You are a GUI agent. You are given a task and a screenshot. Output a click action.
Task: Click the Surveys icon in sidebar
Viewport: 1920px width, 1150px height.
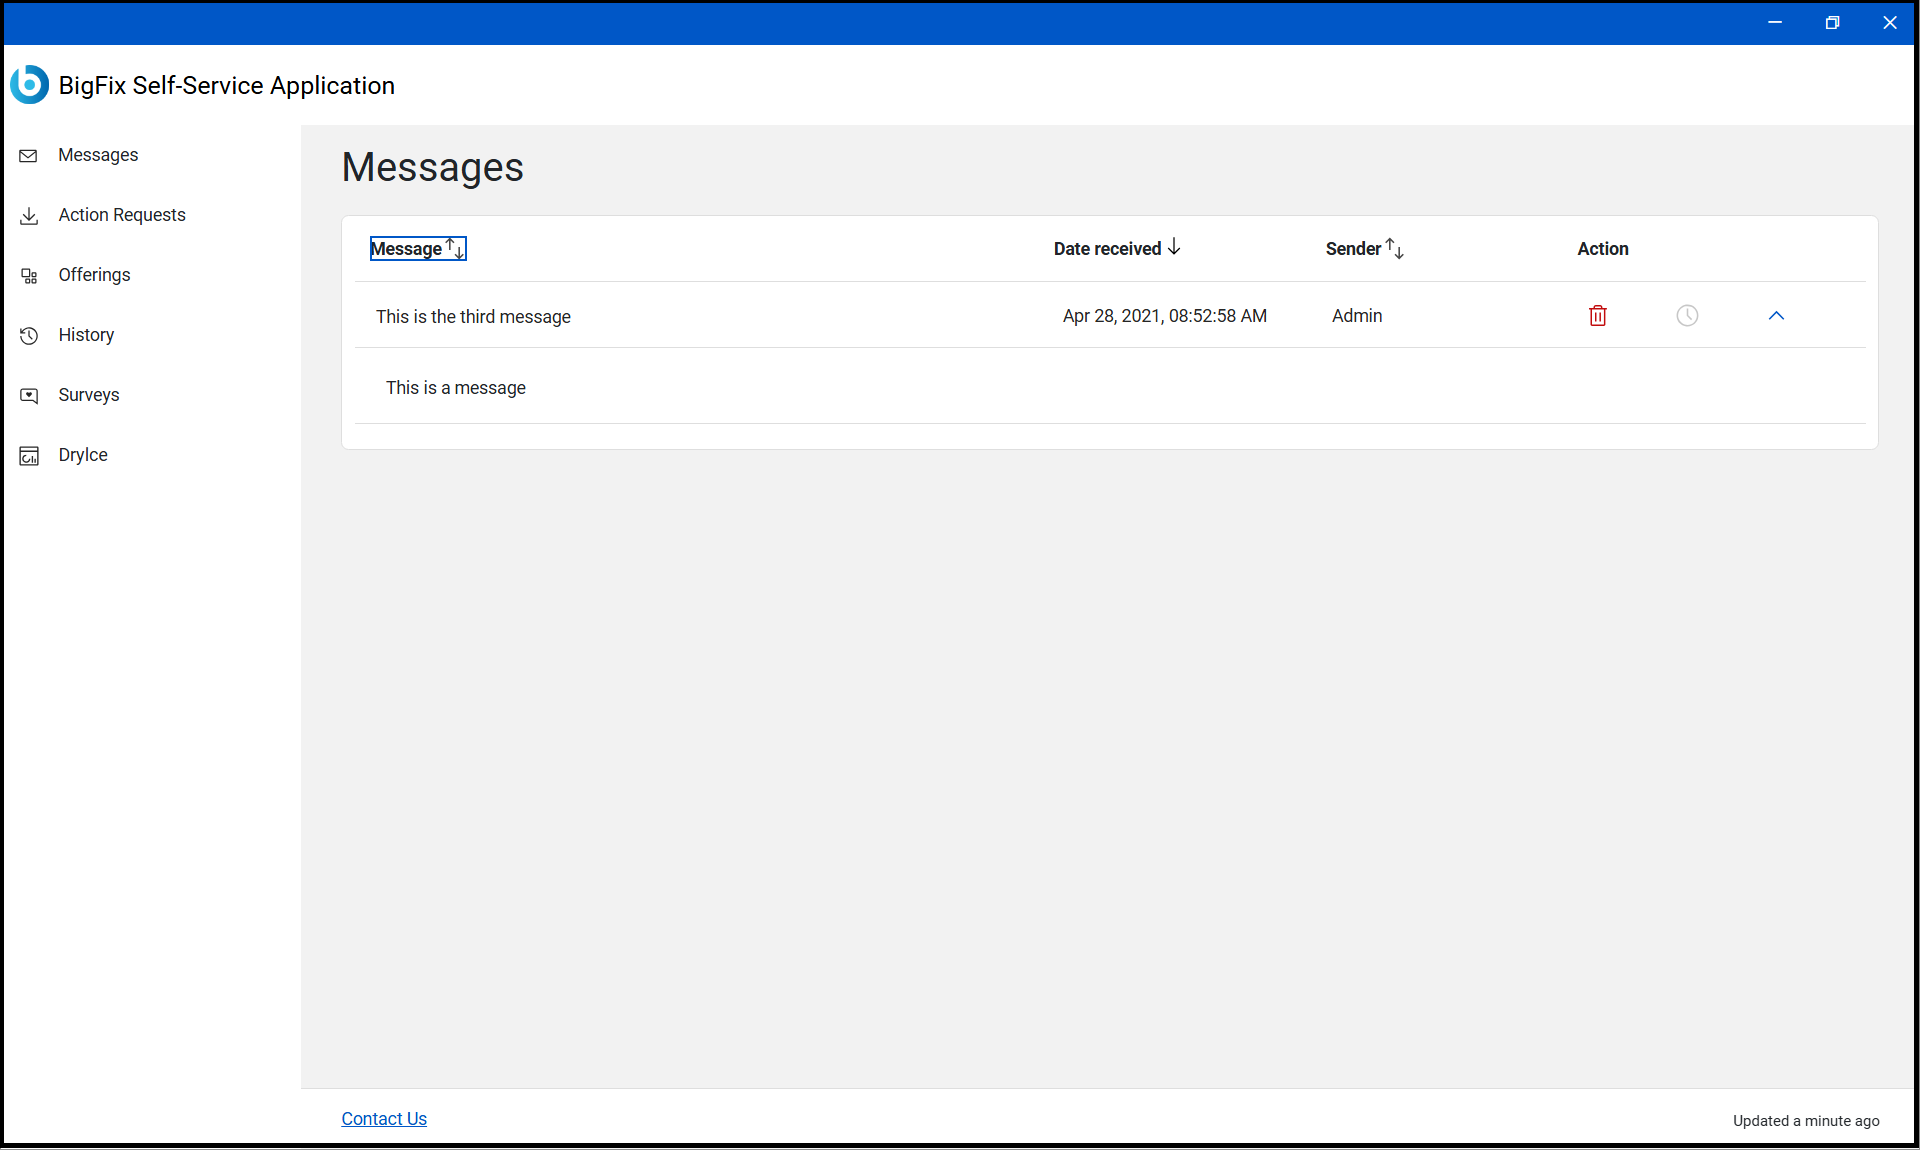coord(29,396)
